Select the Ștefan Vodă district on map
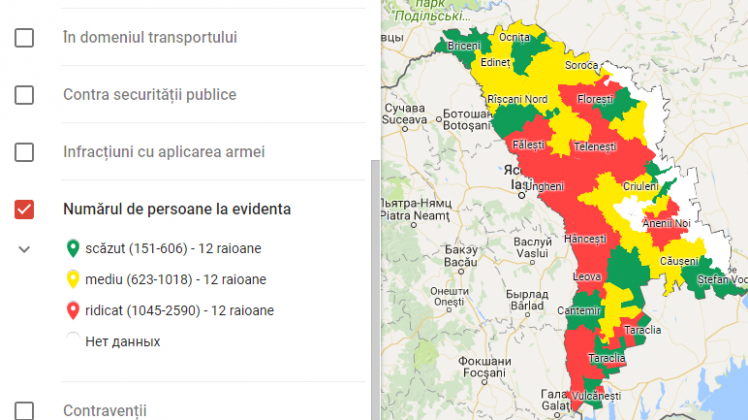Screen dimensions: 748x420 (723, 280)
